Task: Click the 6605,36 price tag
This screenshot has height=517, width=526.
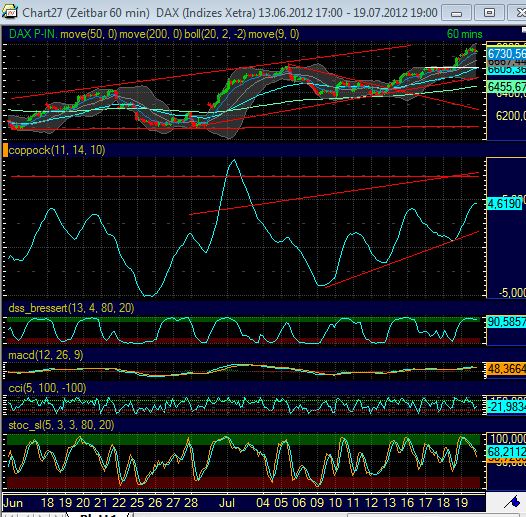Action: [506, 70]
